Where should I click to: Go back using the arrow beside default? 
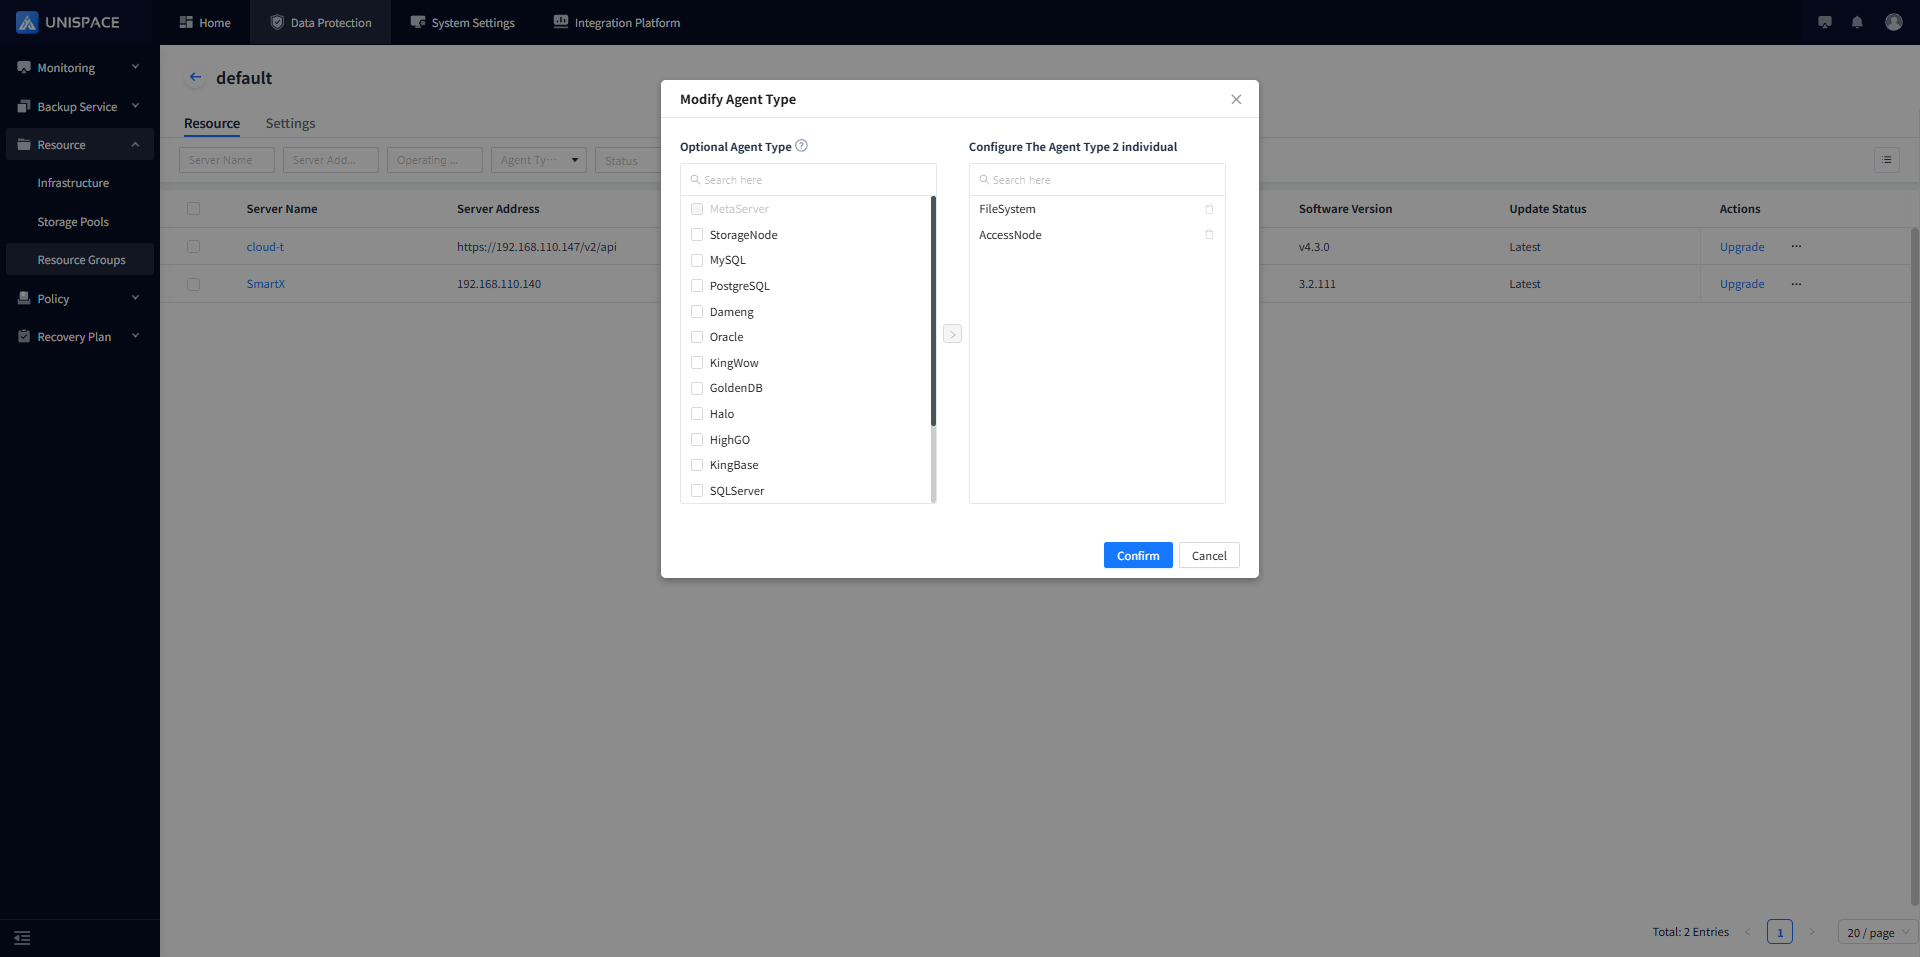point(196,77)
